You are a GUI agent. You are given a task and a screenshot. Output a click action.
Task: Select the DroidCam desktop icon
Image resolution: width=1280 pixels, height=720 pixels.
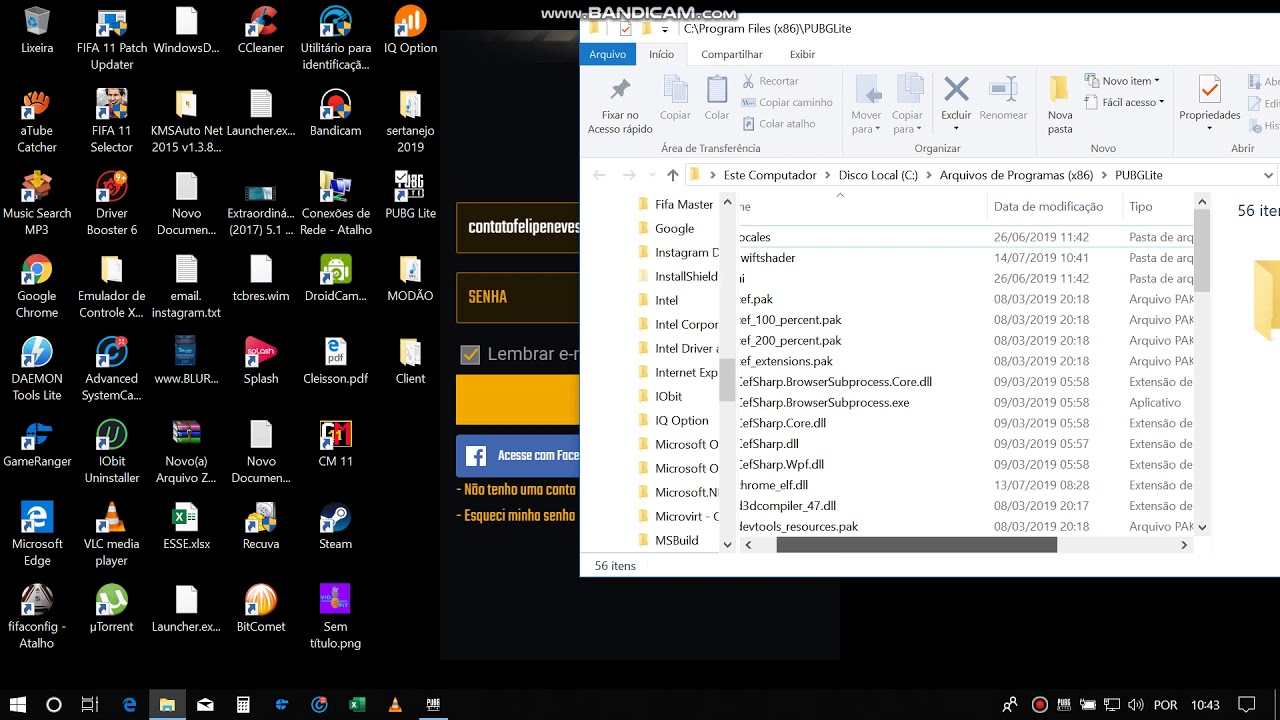pyautogui.click(x=335, y=278)
